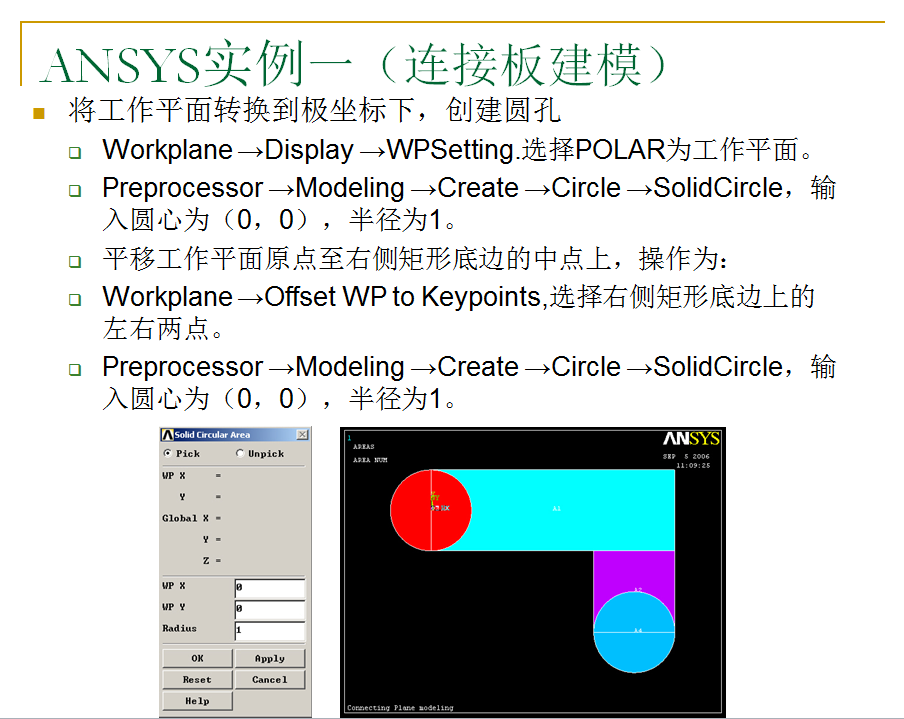Click OK in Solid Circular Area dialog
The width and height of the screenshot is (904, 719).
(197, 658)
